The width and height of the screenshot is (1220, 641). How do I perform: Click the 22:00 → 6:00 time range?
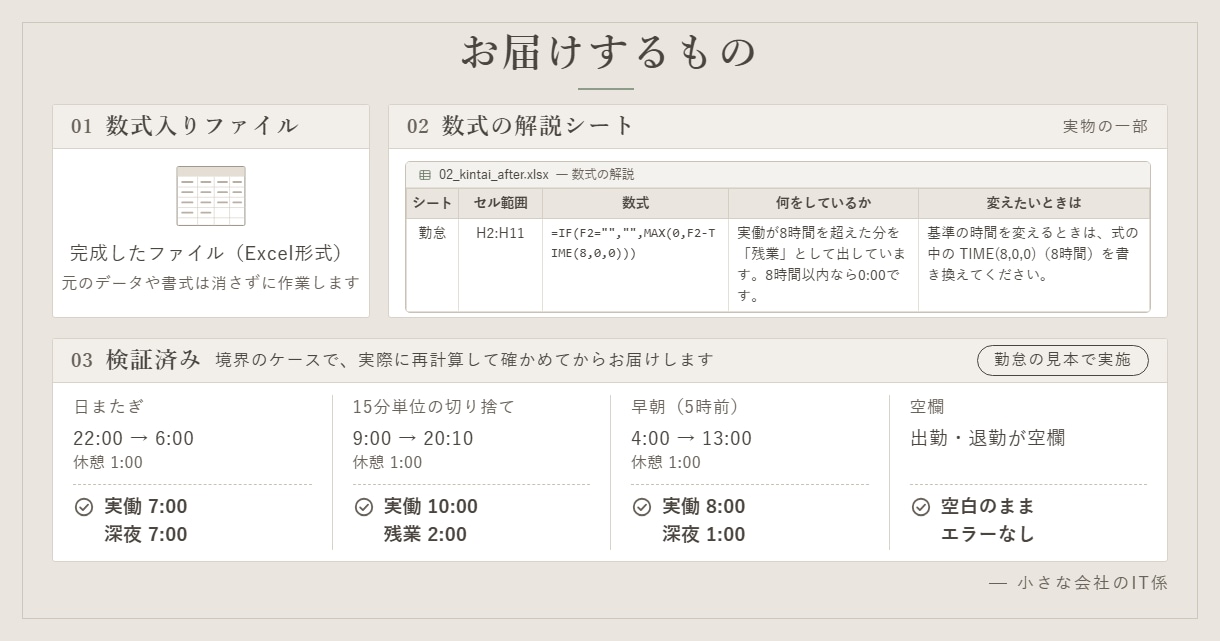pos(133,438)
